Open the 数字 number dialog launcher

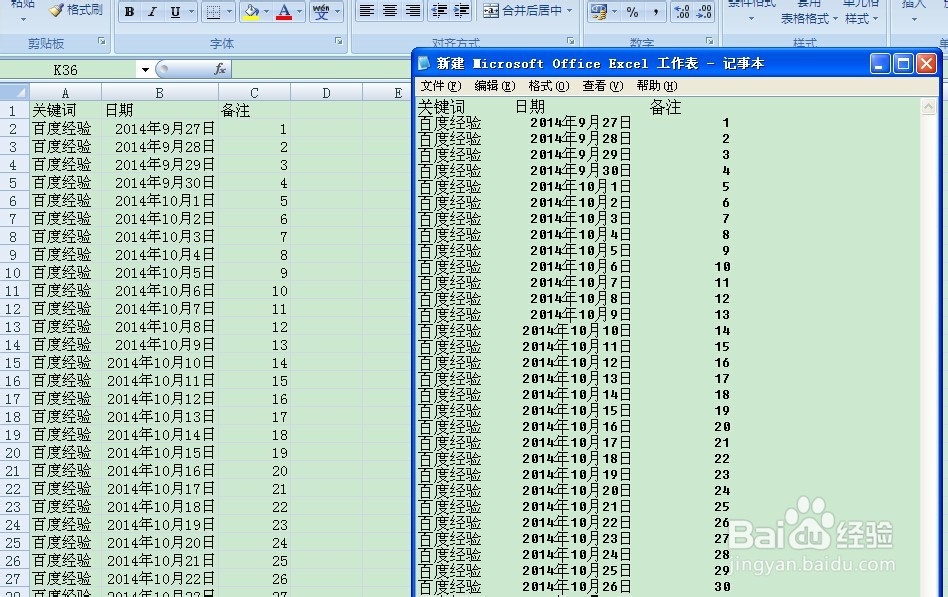[710, 41]
